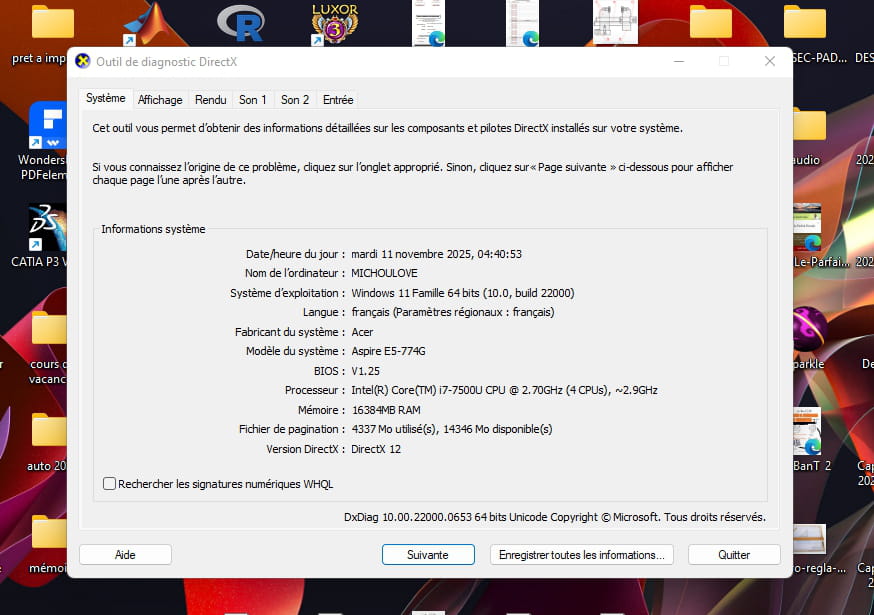Click the Aide button

pos(125,554)
